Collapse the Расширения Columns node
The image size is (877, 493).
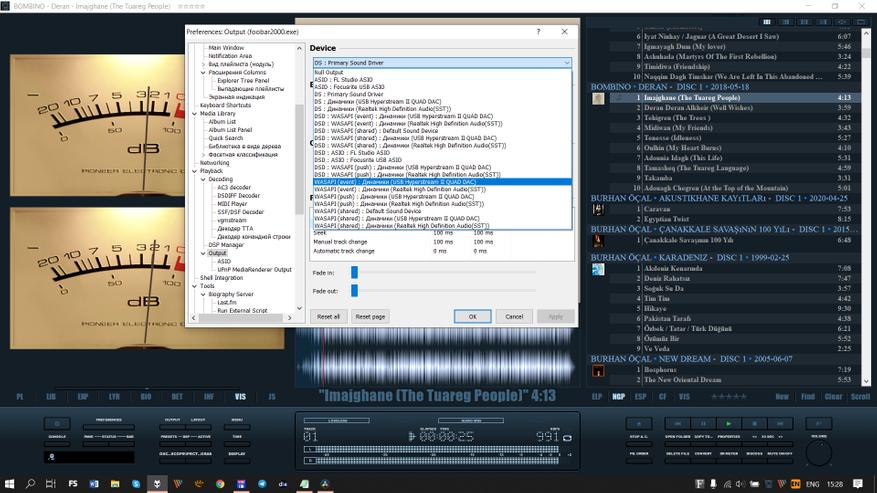point(203,73)
